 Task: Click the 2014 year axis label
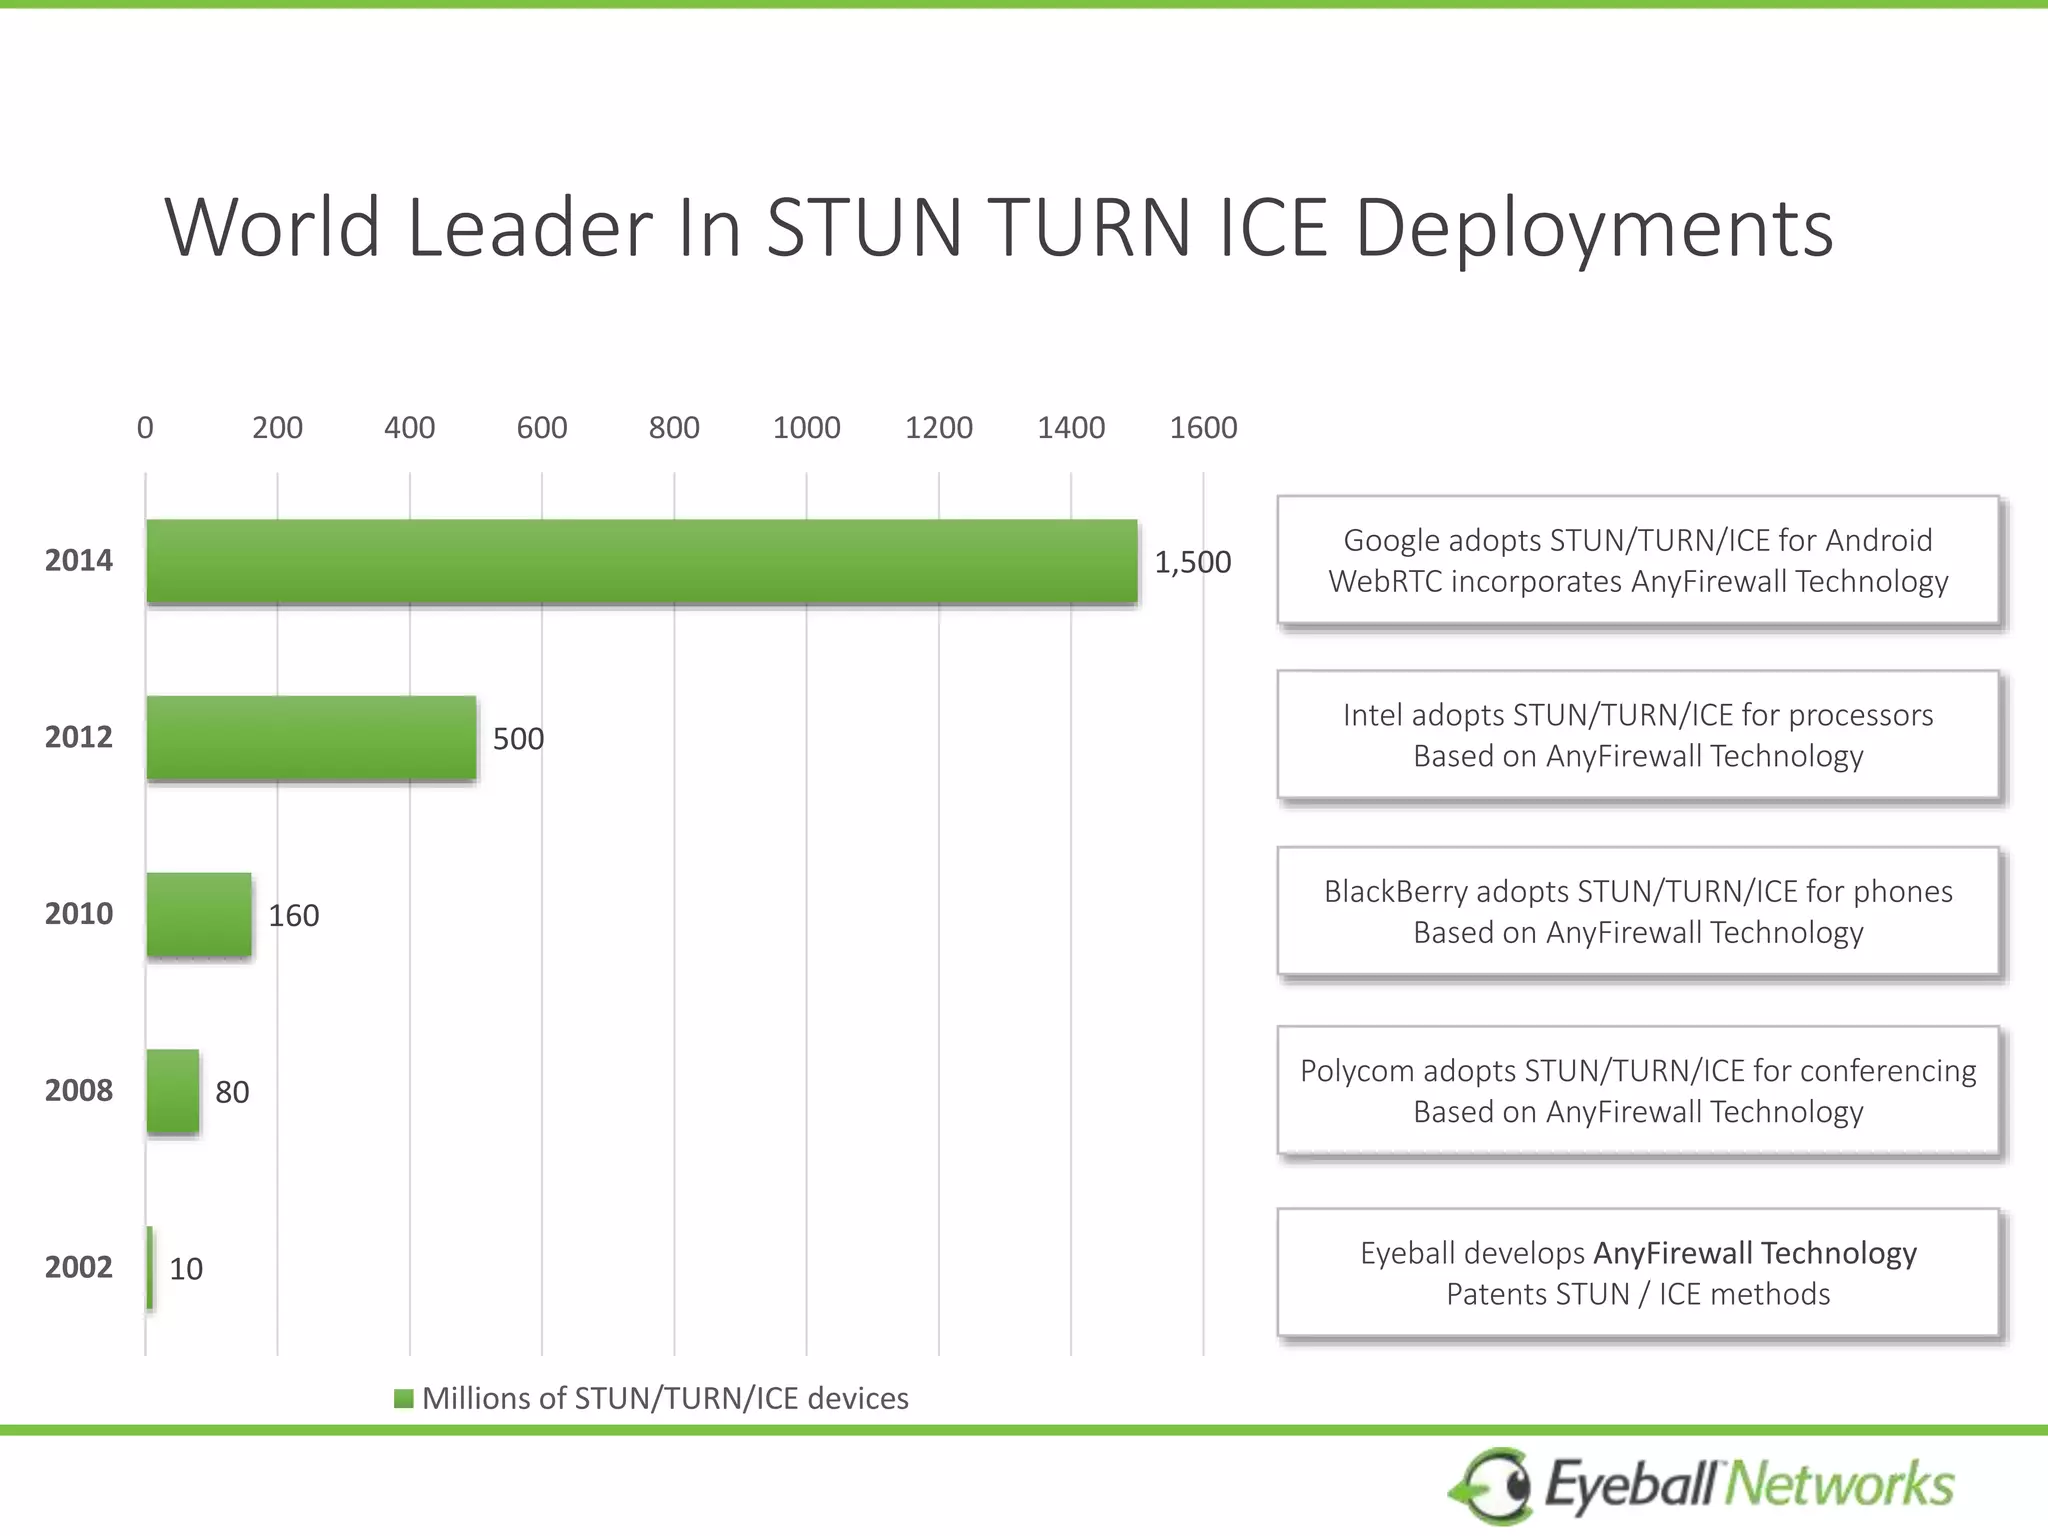point(79,560)
